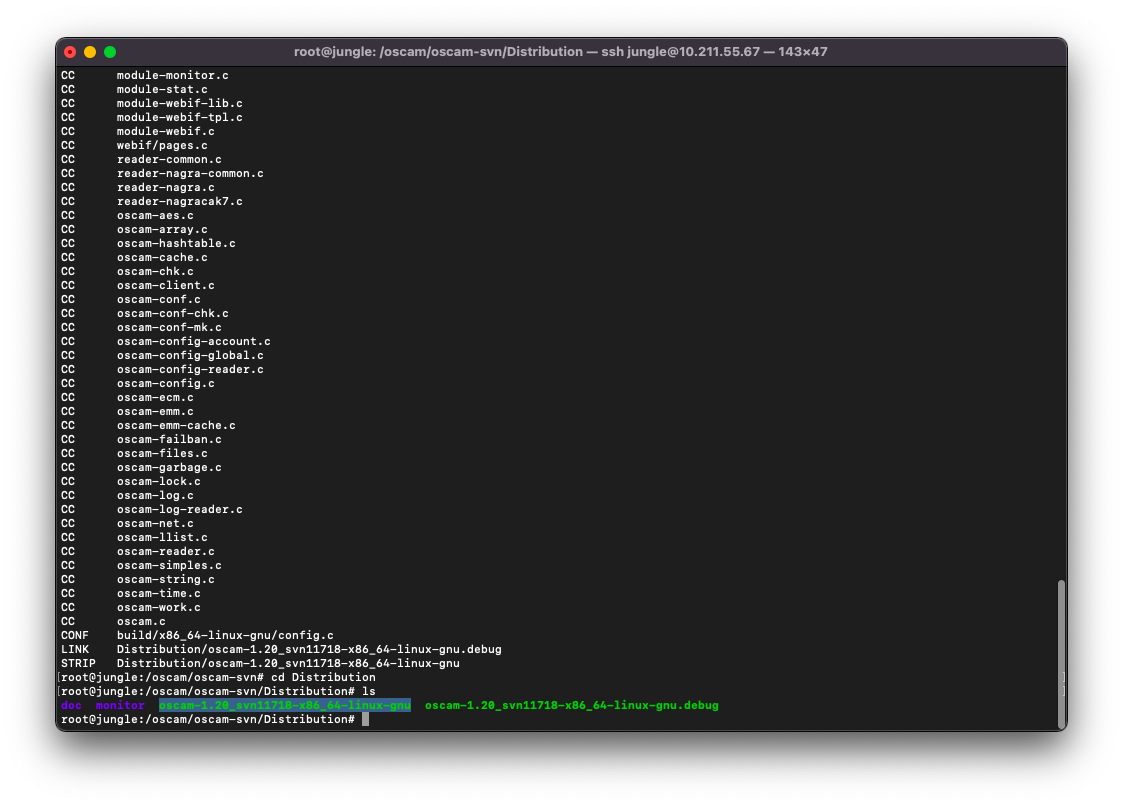Click the CONF build config.c line

point(225,635)
